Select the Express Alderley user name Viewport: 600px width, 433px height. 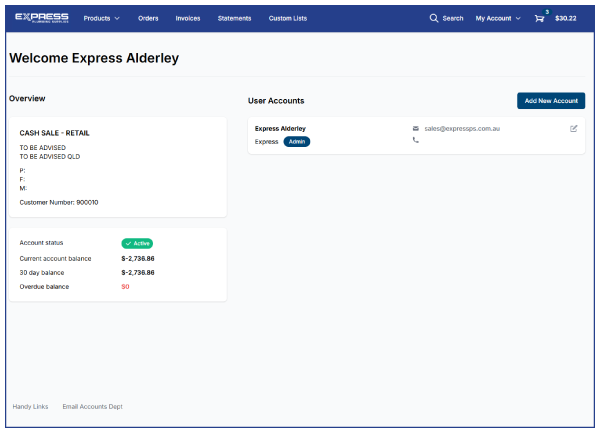280,129
